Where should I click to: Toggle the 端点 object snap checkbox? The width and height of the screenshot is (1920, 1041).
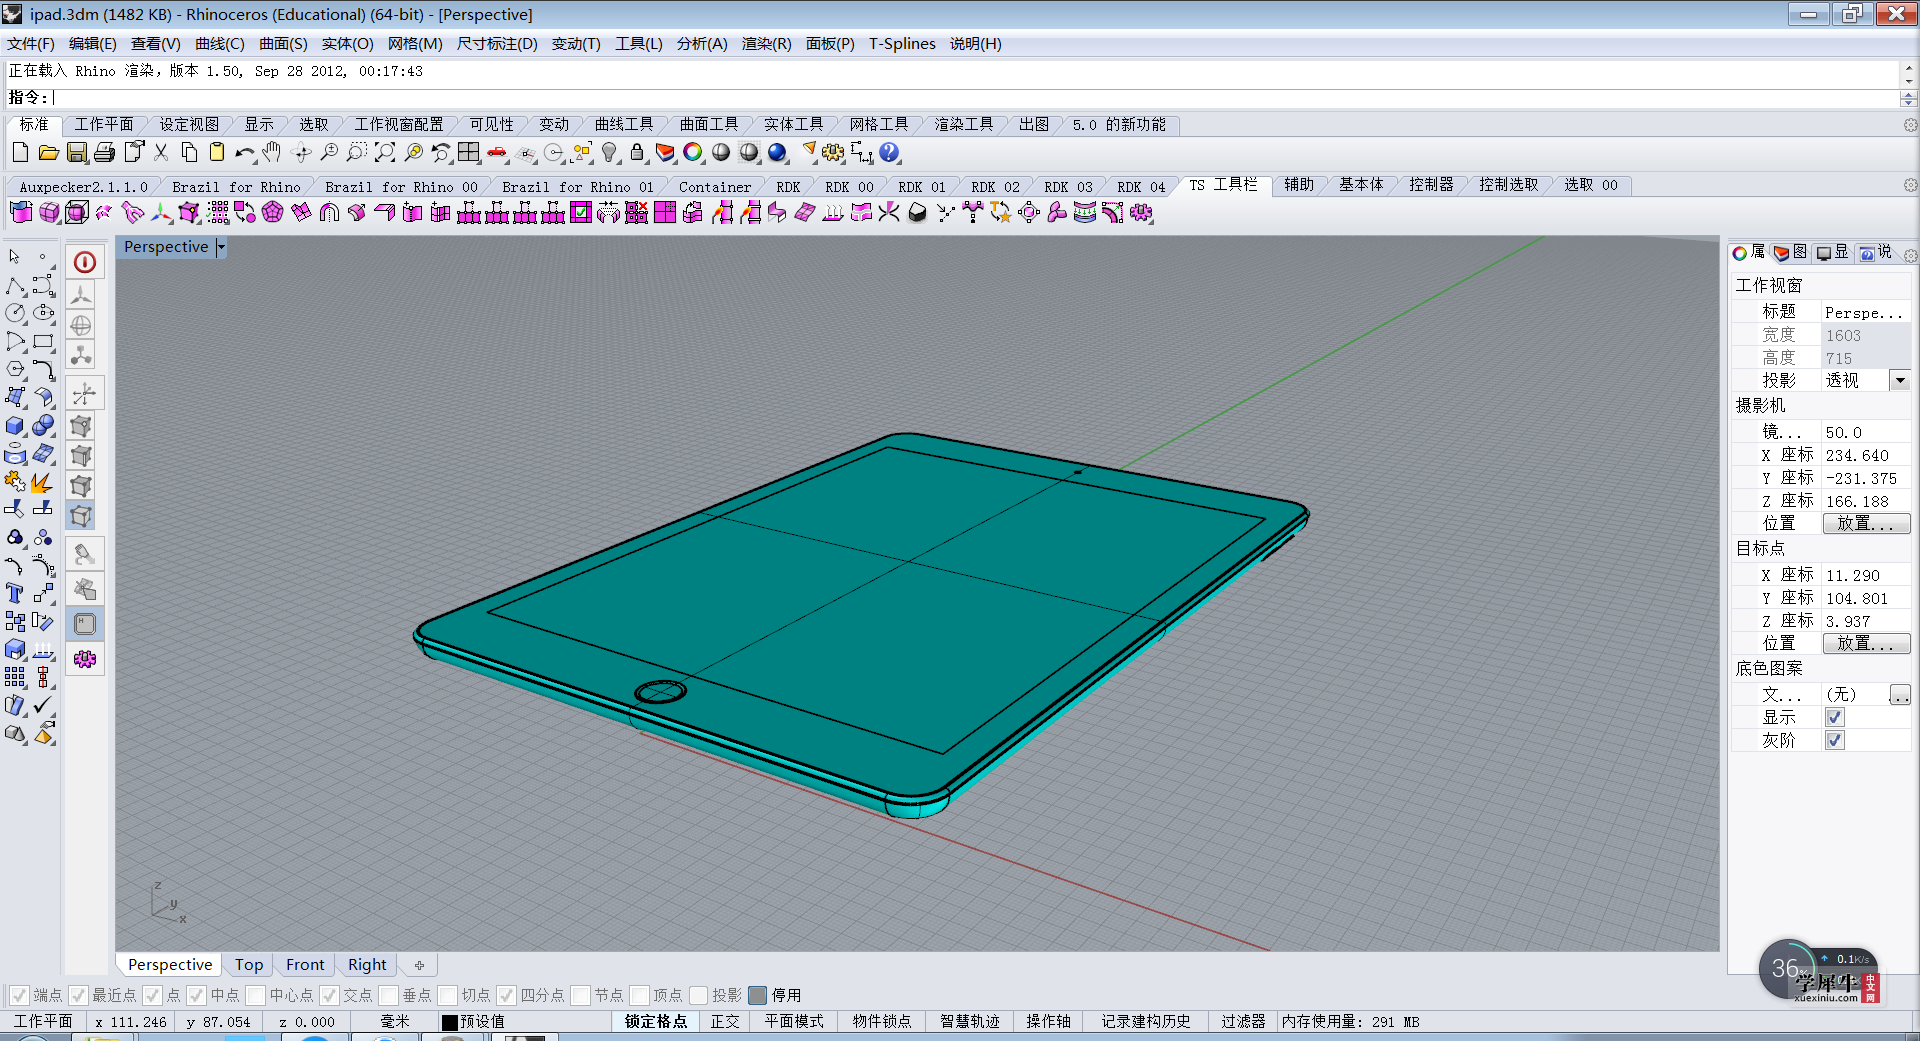click(19, 995)
